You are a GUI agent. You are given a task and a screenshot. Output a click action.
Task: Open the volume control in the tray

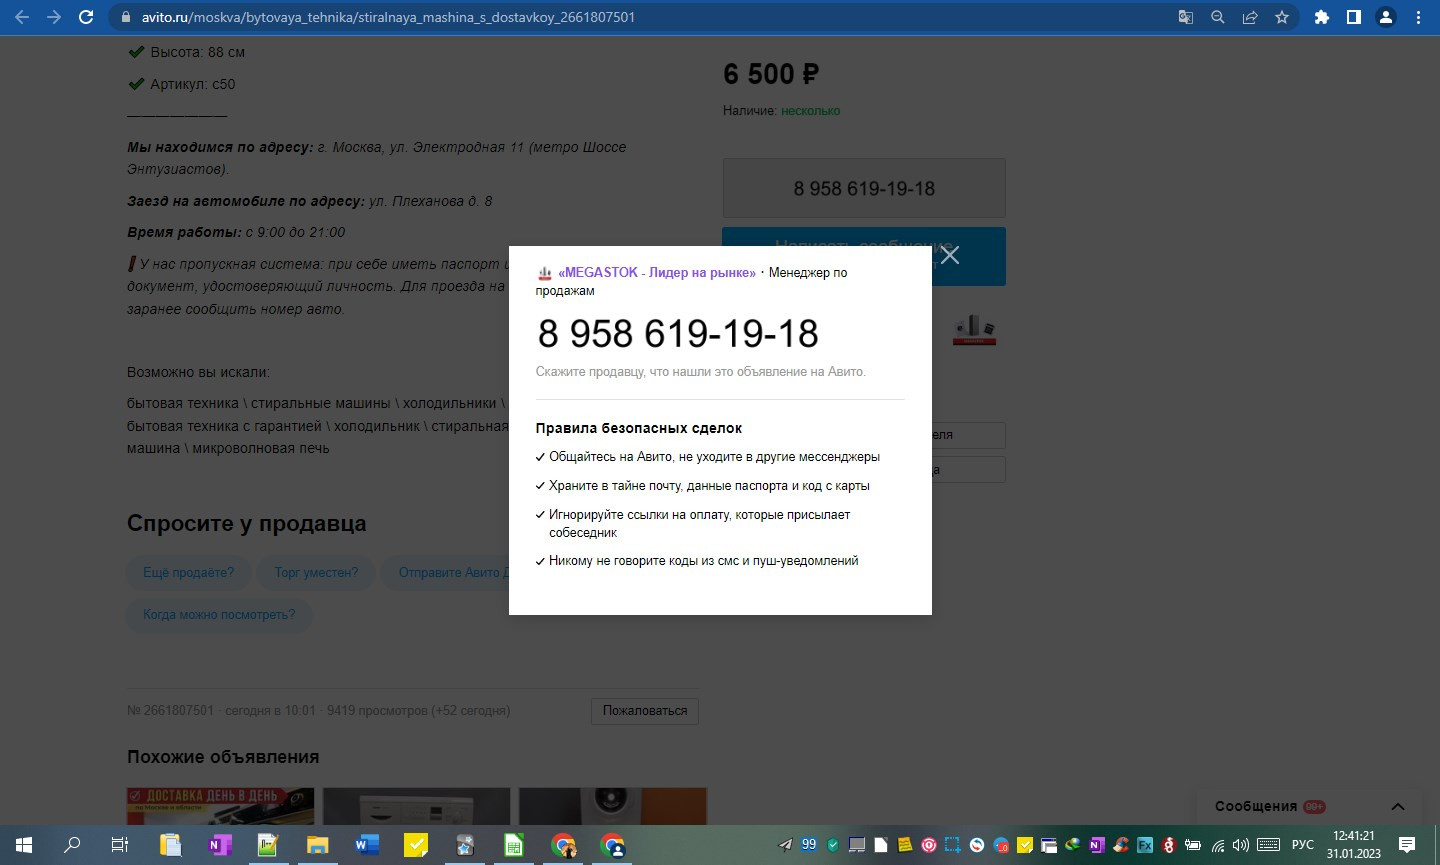(1241, 845)
